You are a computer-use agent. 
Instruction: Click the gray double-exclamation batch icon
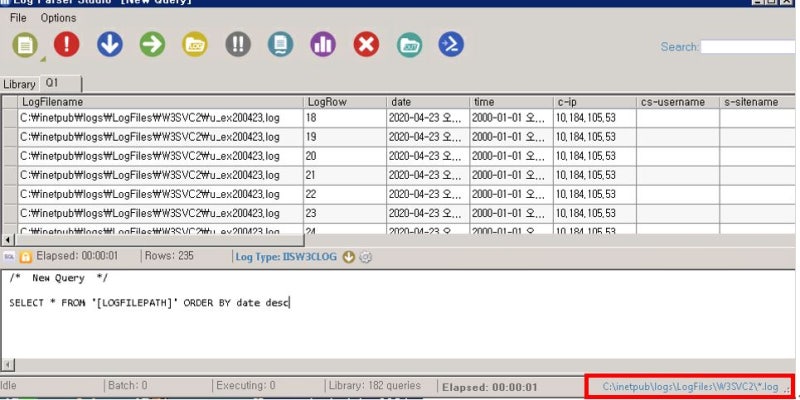pyautogui.click(x=238, y=44)
